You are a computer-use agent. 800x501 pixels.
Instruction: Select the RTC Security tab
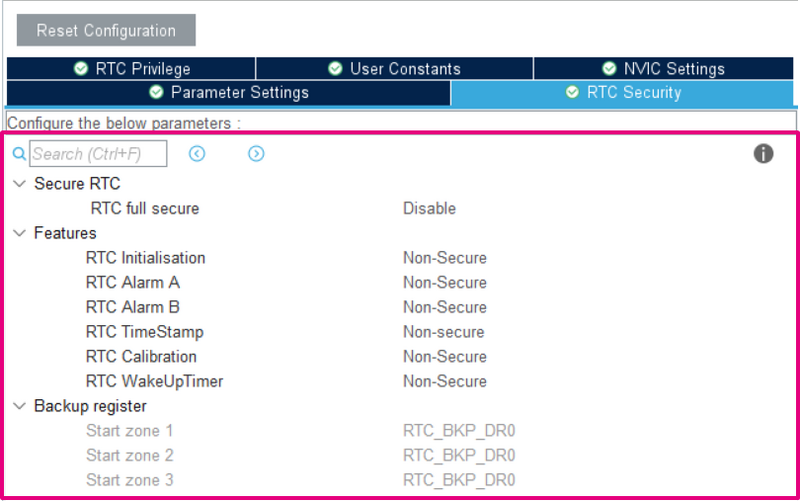622,92
